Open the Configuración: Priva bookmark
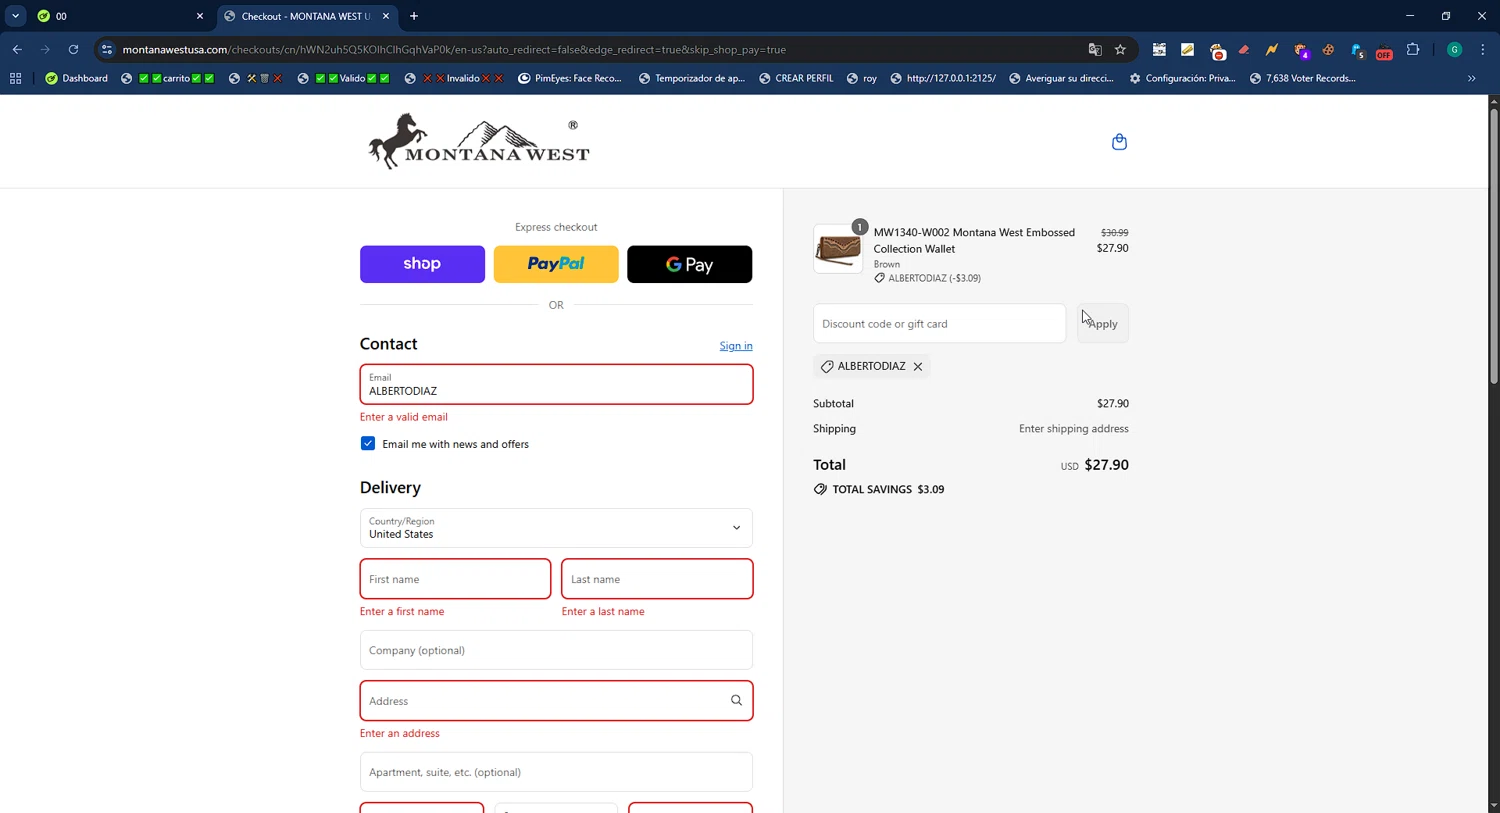Image resolution: width=1500 pixels, height=813 pixels. pyautogui.click(x=1182, y=78)
